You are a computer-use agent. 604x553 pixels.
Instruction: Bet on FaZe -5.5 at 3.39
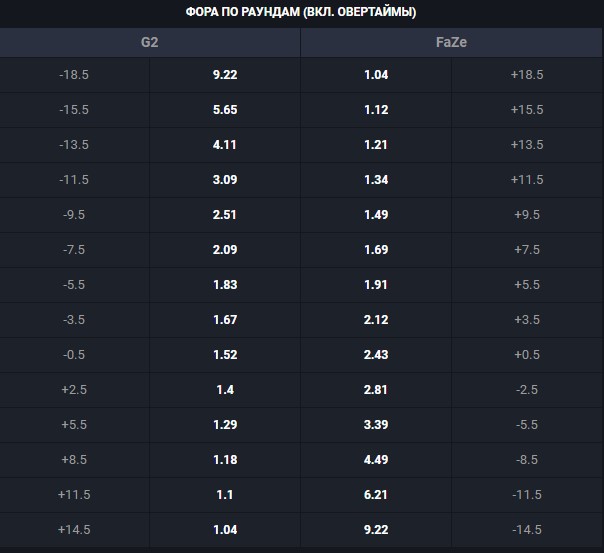pyautogui.click(x=376, y=425)
